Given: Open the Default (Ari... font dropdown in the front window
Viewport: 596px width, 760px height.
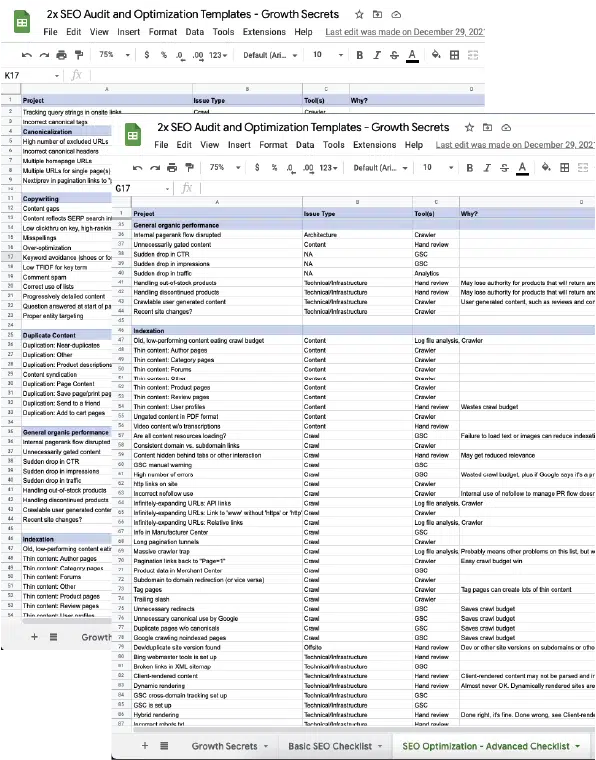Looking at the screenshot, I should (380, 168).
